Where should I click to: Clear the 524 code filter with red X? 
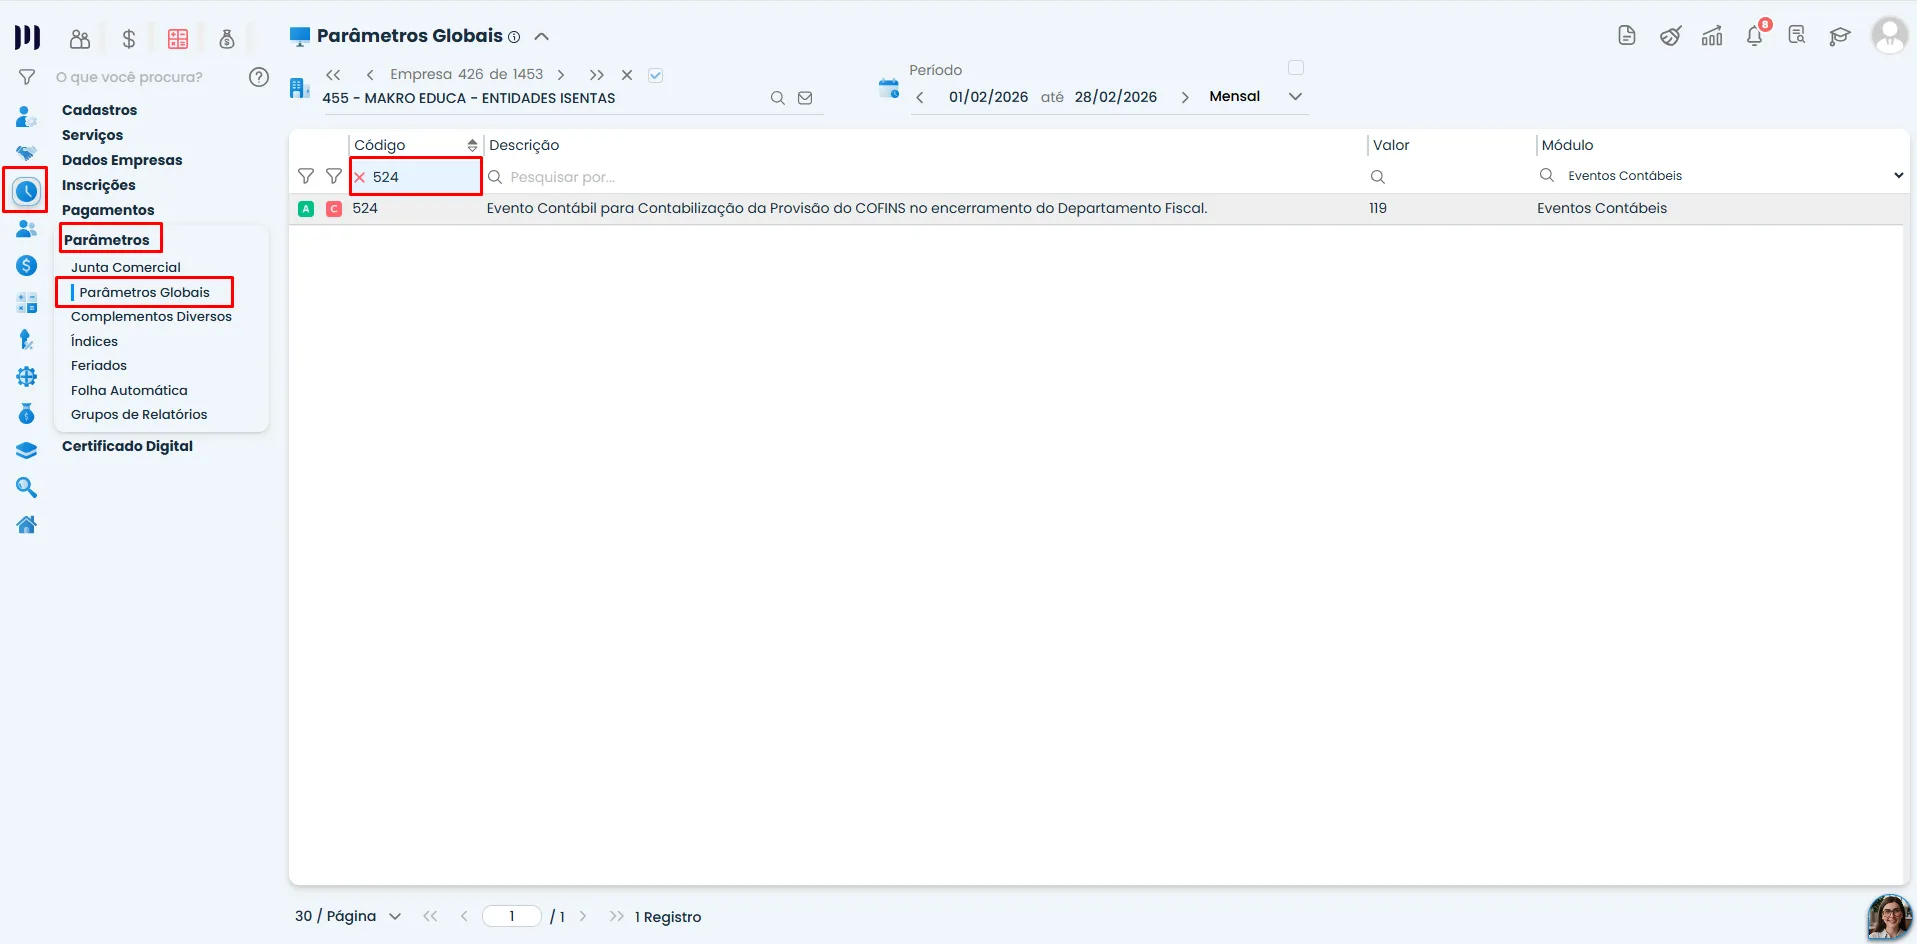click(360, 177)
